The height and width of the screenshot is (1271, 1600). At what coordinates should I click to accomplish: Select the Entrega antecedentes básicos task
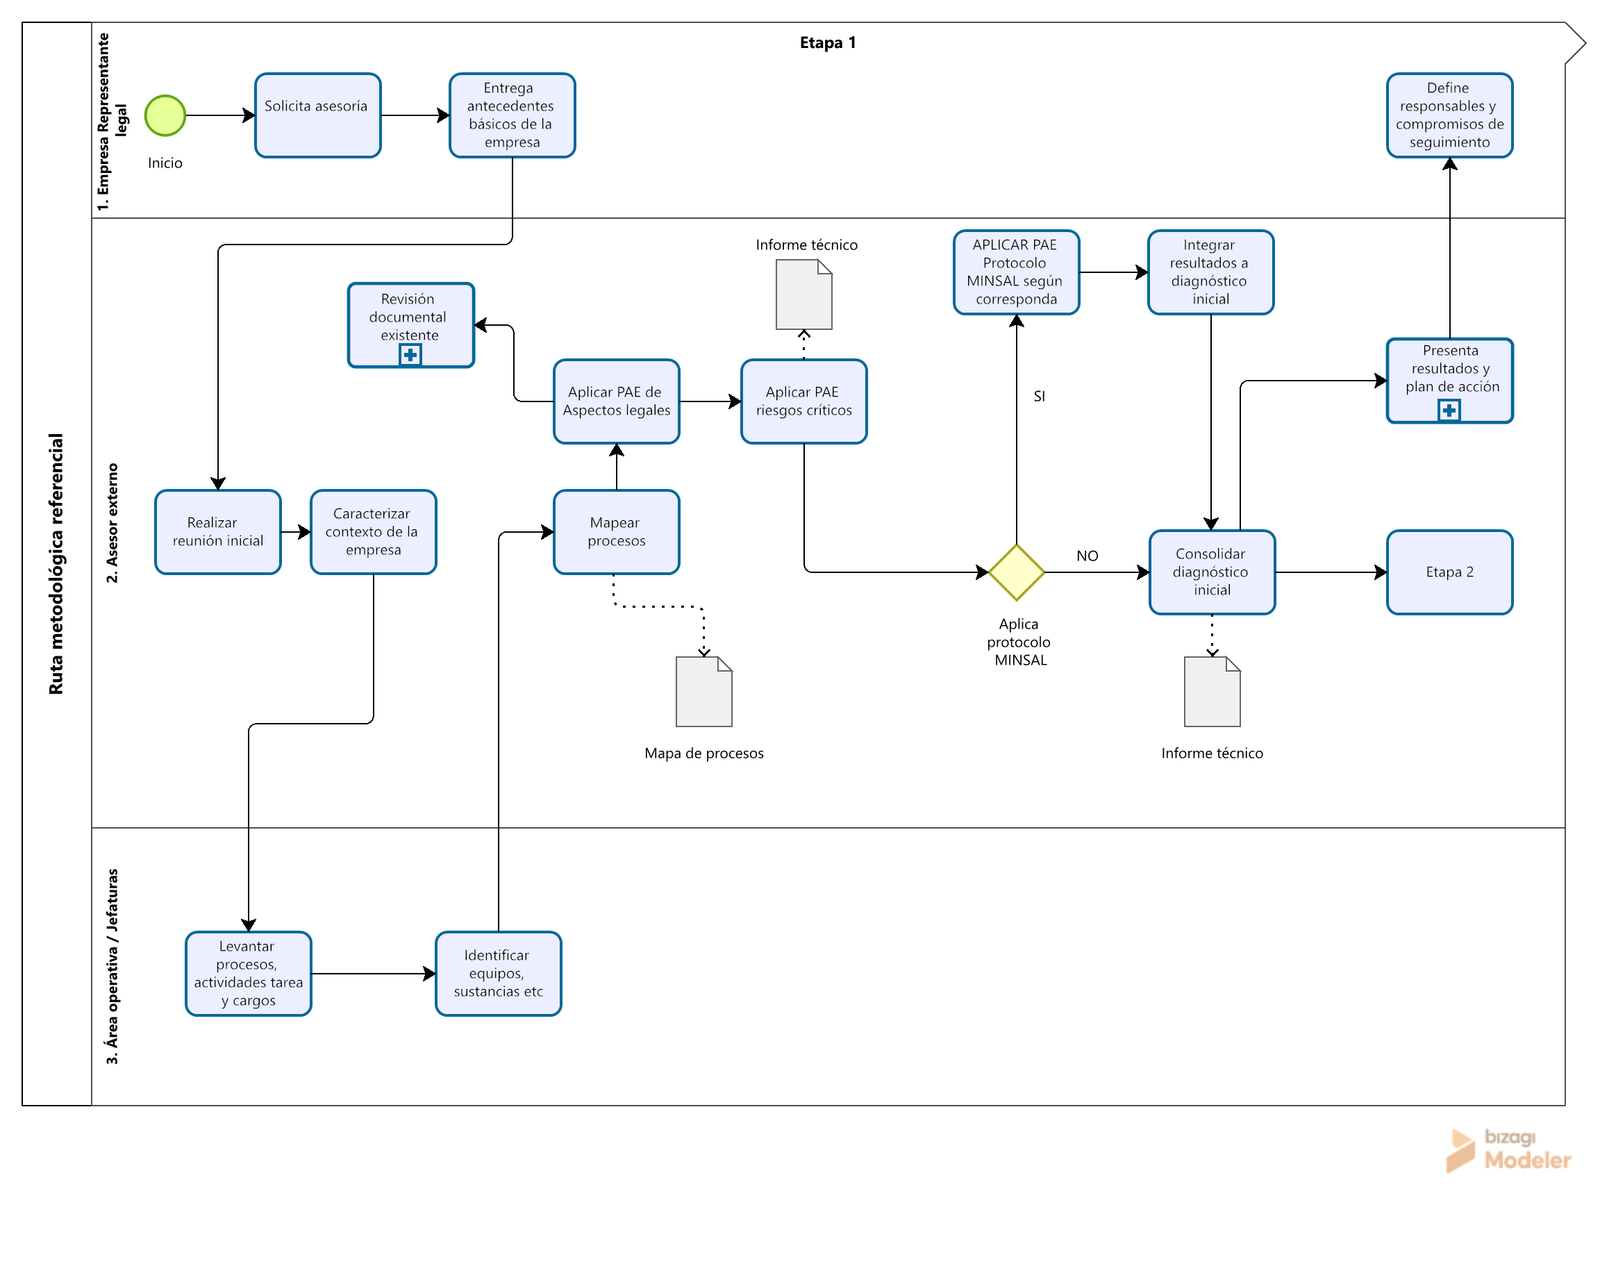[512, 115]
